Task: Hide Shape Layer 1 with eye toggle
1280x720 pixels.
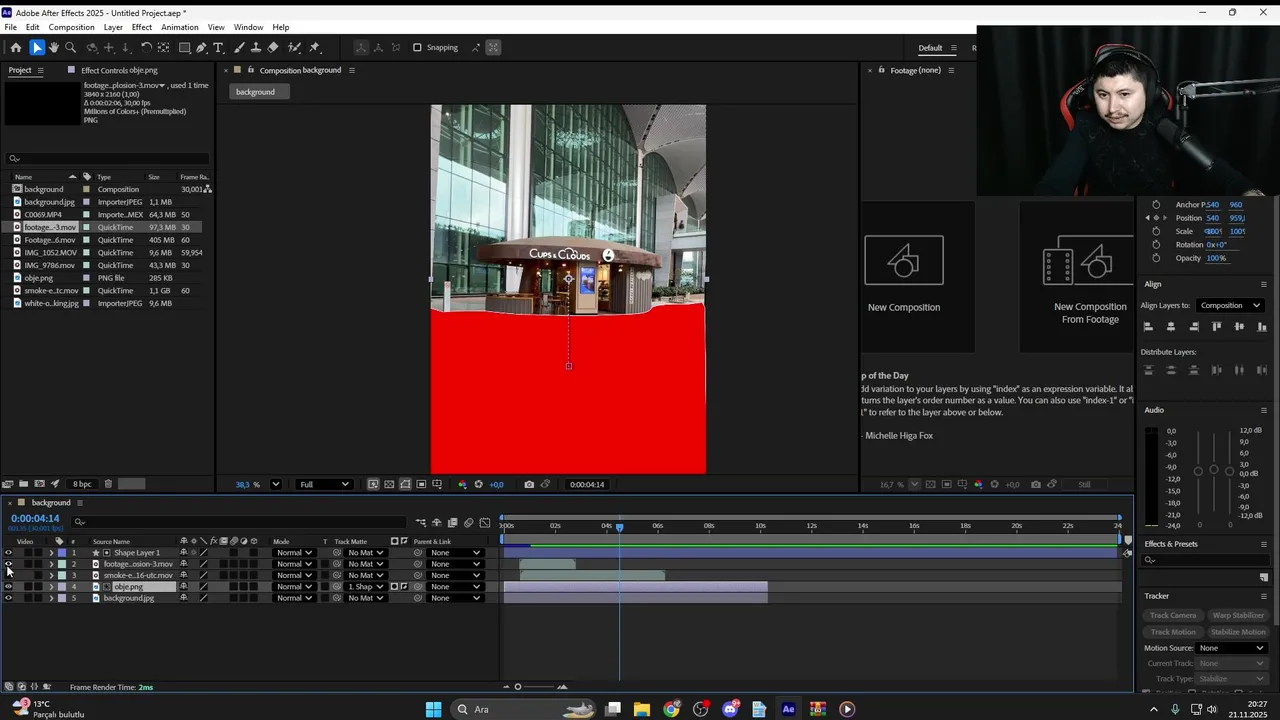Action: point(9,553)
